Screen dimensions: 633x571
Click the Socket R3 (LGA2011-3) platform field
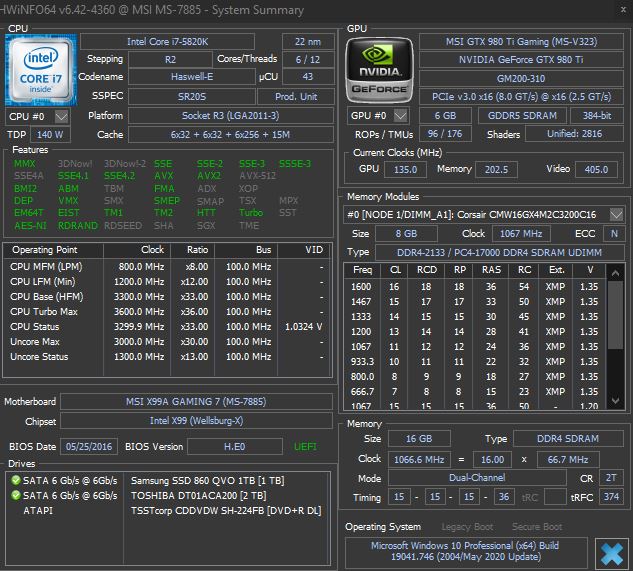[x=231, y=115]
